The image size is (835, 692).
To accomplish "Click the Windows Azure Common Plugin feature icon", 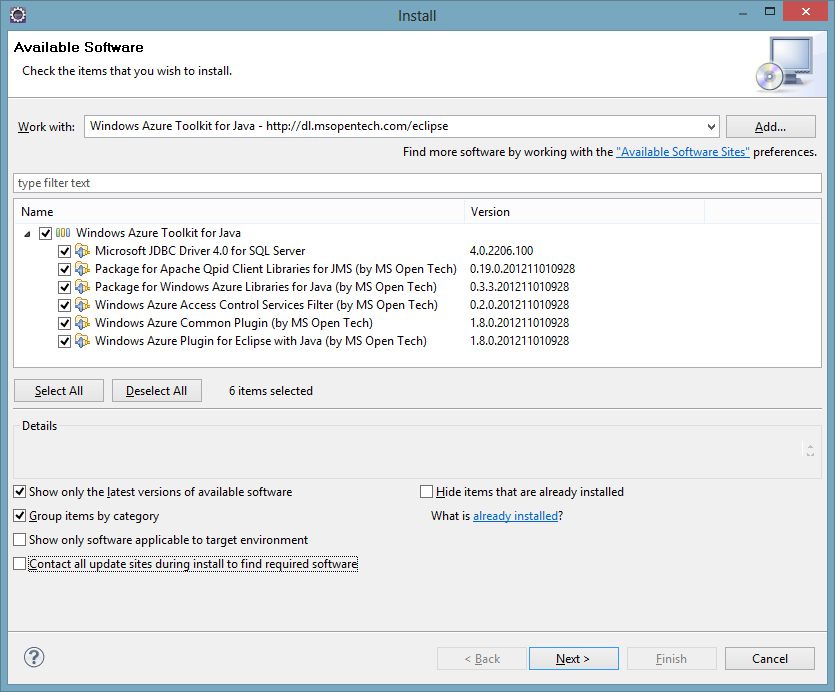I will pos(83,323).
